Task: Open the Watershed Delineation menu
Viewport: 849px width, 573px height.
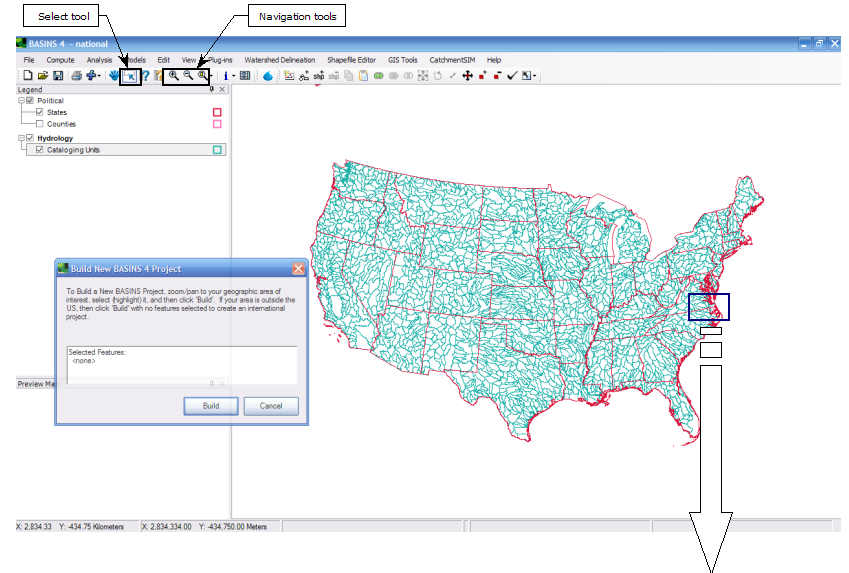Action: 279,60
